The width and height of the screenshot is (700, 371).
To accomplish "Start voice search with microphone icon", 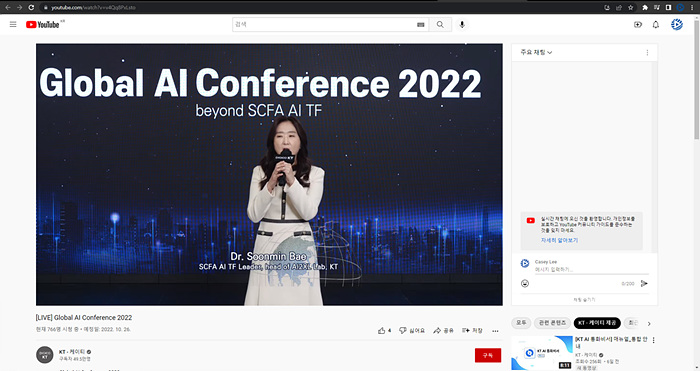I will coord(462,25).
